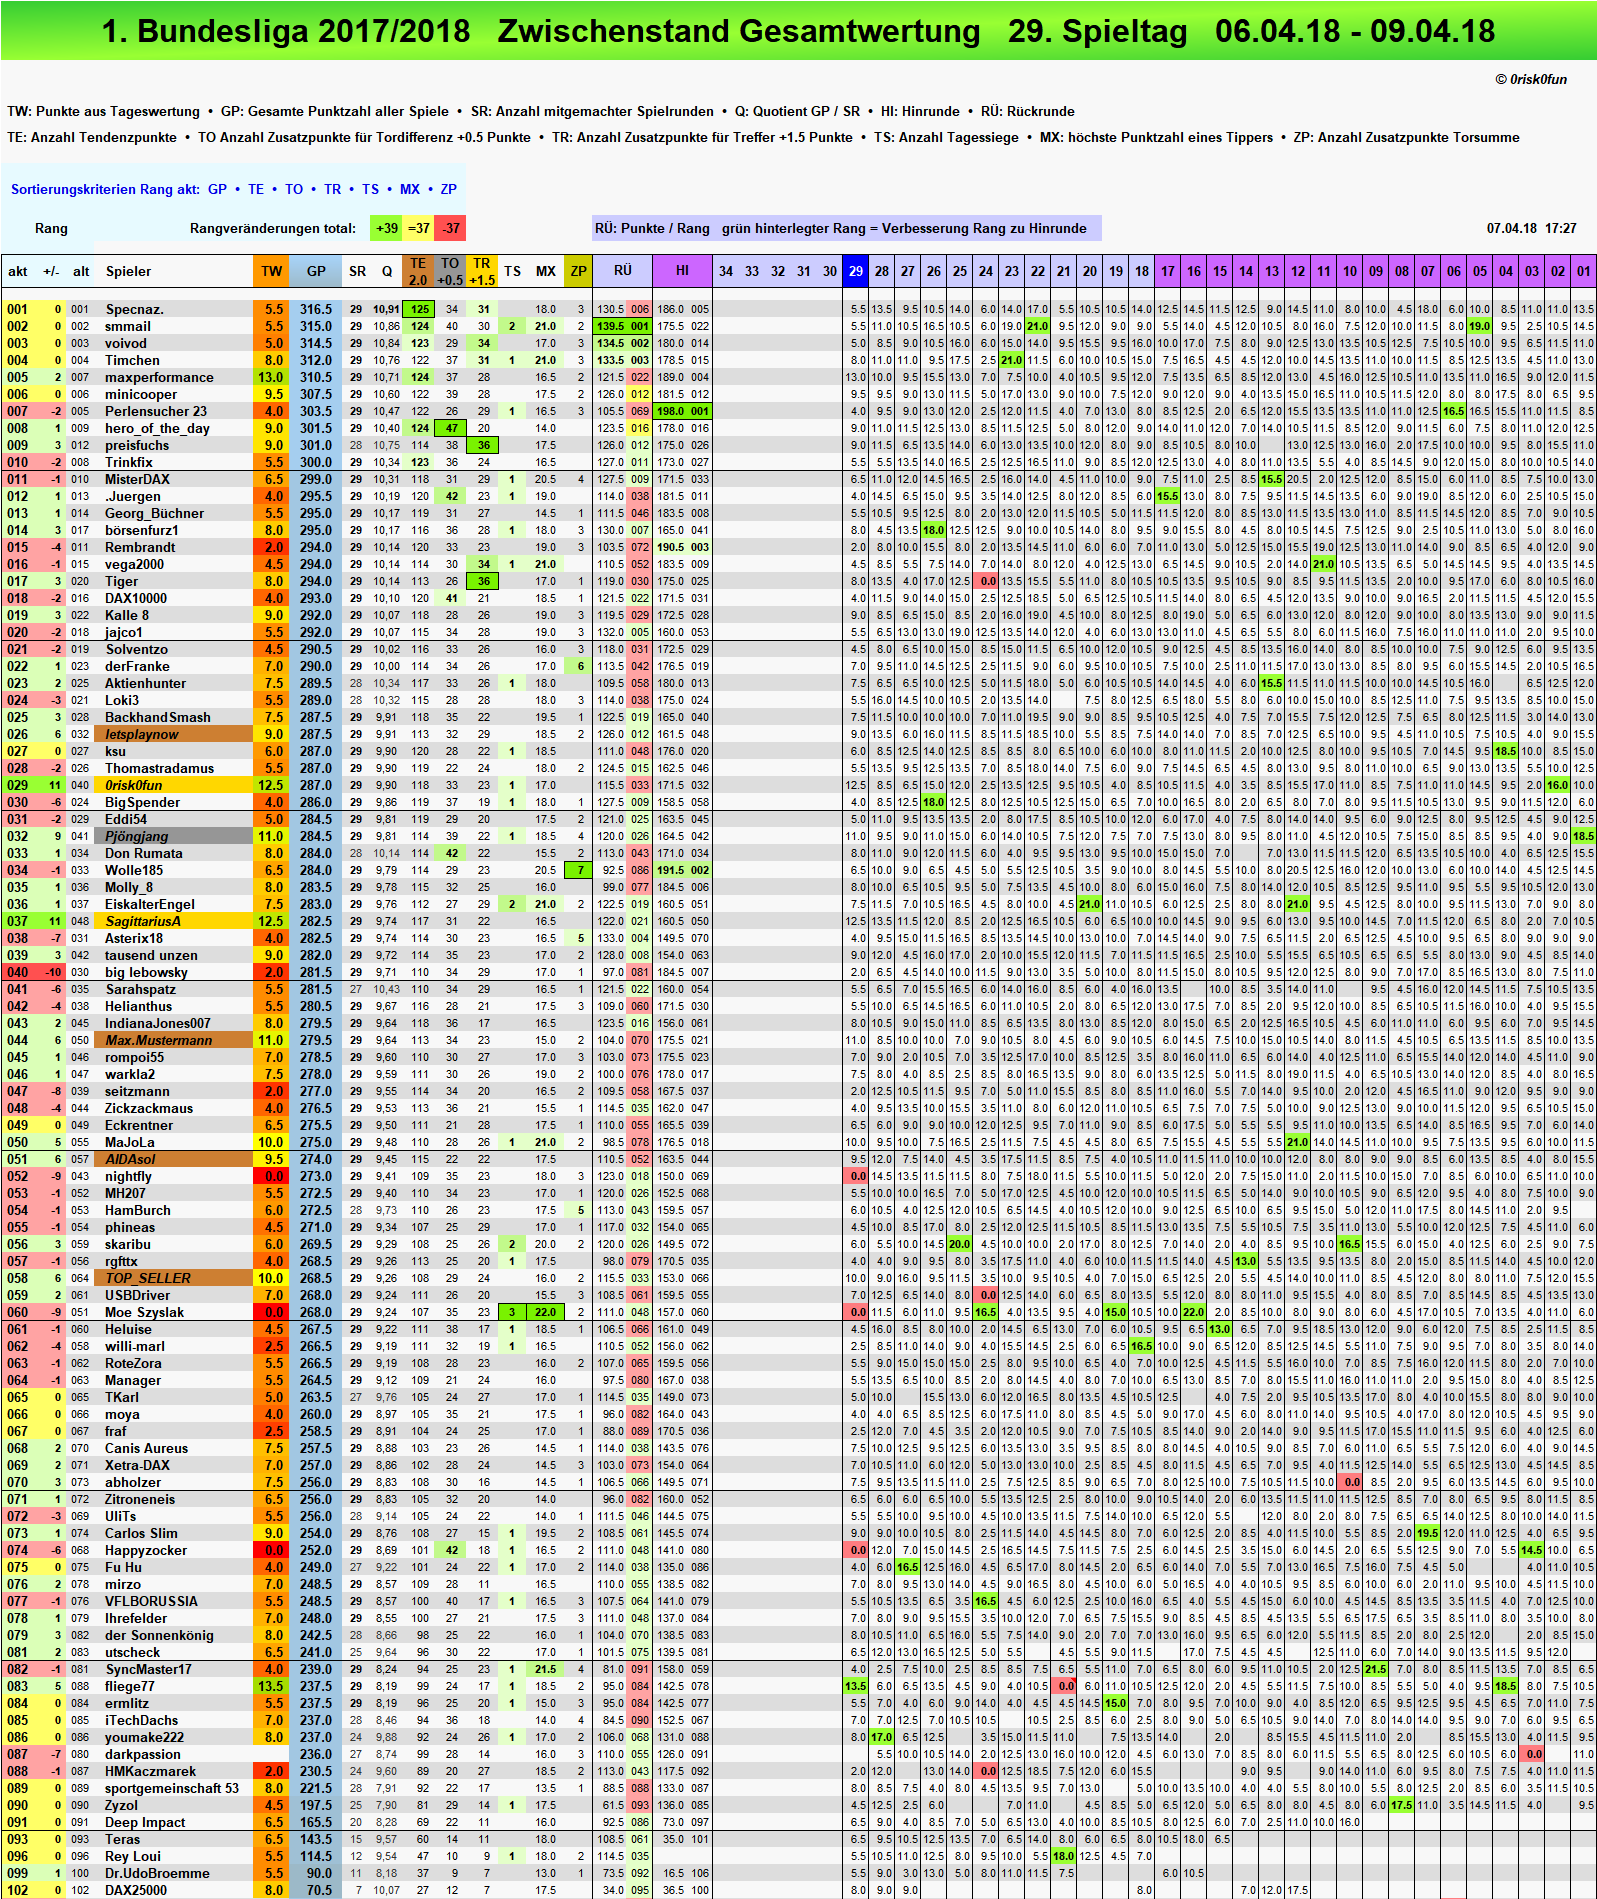Click the MX column header
The width and height of the screenshot is (1597, 1899).
[546, 271]
